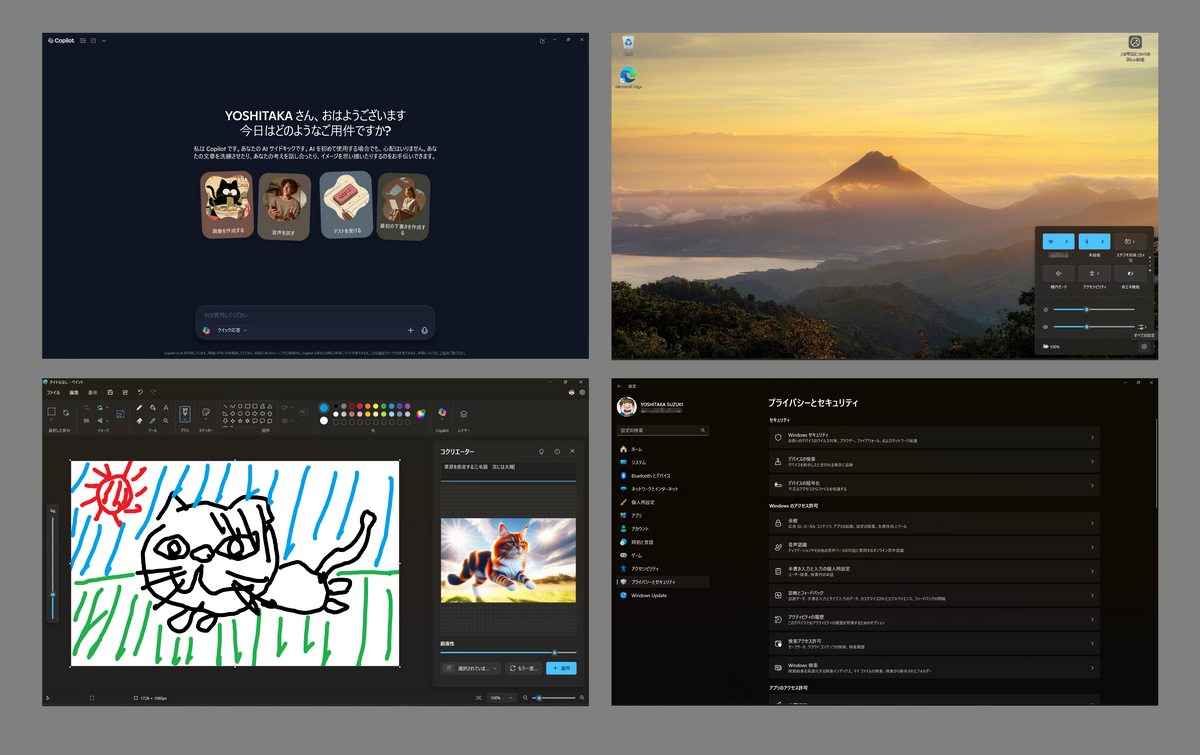
Task: Click the Undo arrow in Paint
Action: 140,392
